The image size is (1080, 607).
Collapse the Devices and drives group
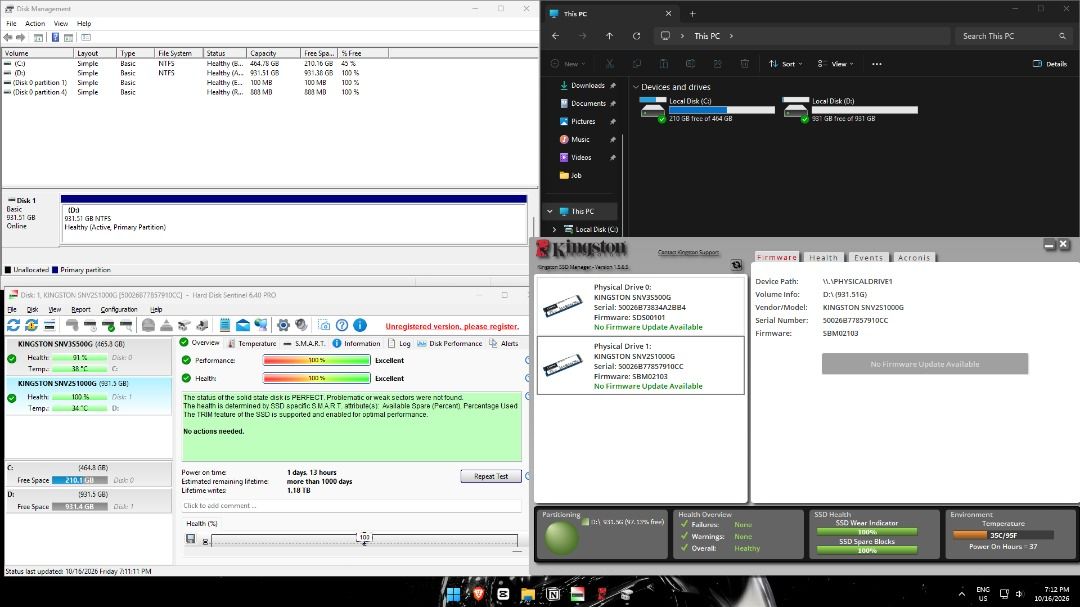coord(636,88)
